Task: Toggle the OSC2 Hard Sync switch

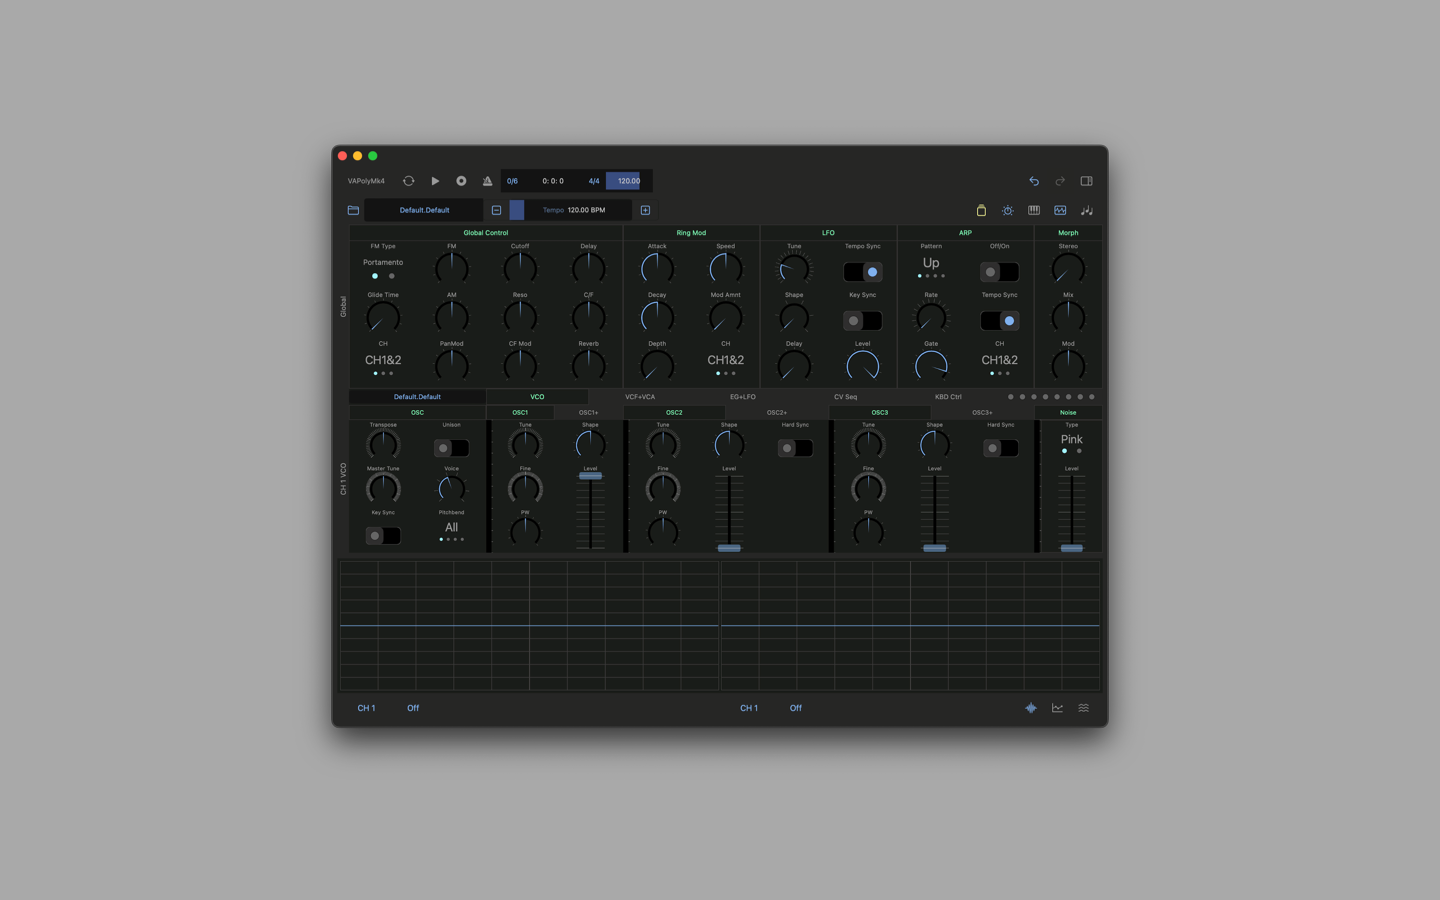Action: [x=795, y=448]
